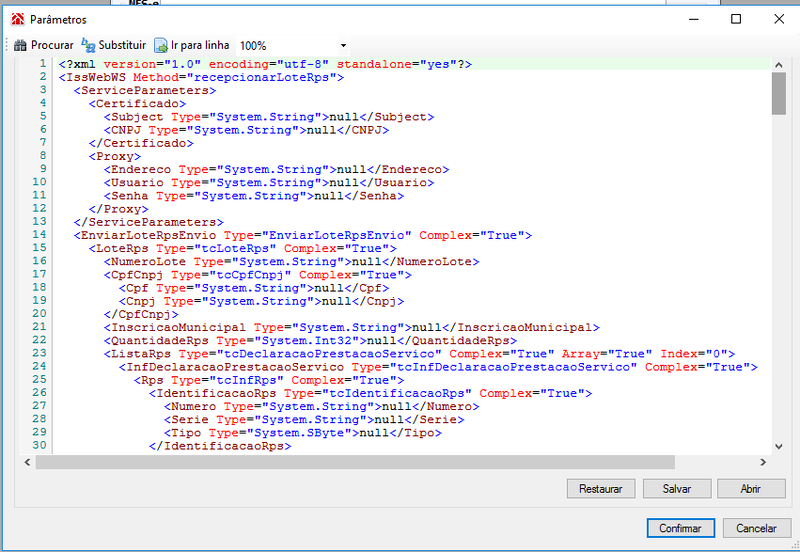Click the IssWebWS Method line

click(x=202, y=78)
